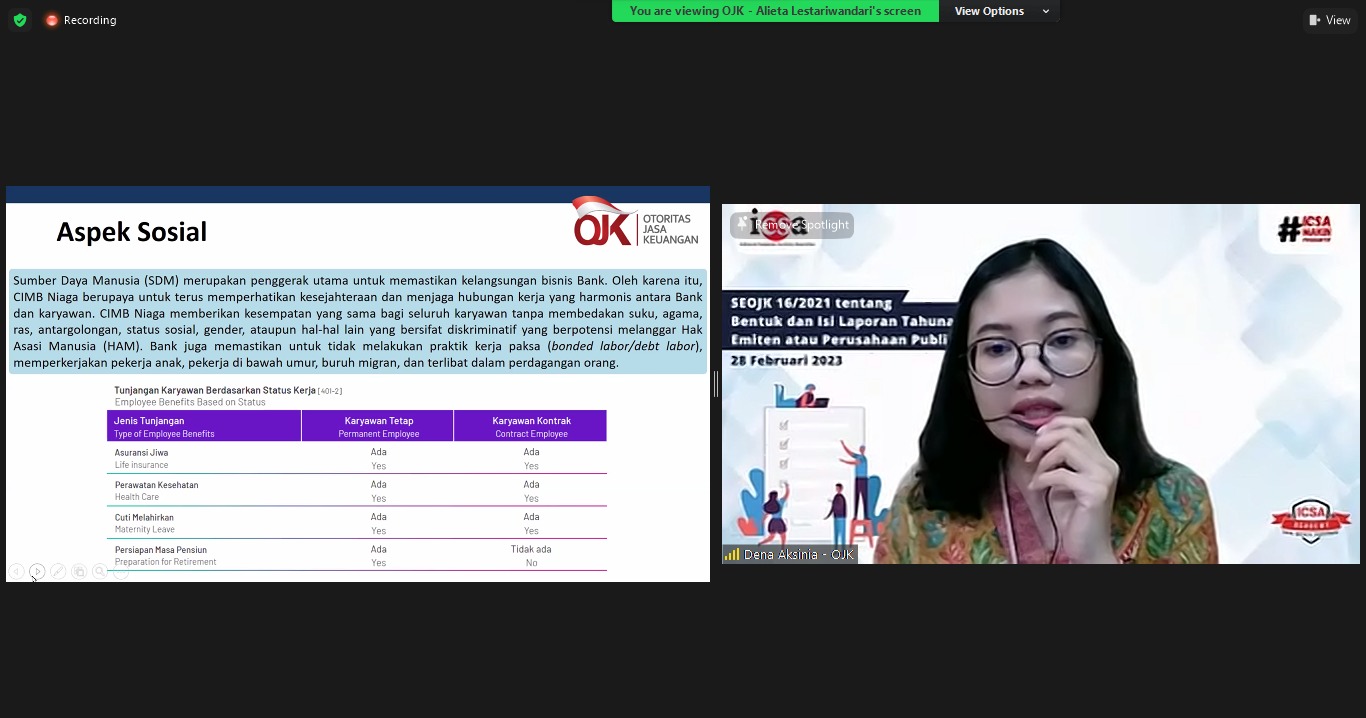Click the magnifier zoom icon on slide
This screenshot has width=1366, height=718.
click(100, 571)
